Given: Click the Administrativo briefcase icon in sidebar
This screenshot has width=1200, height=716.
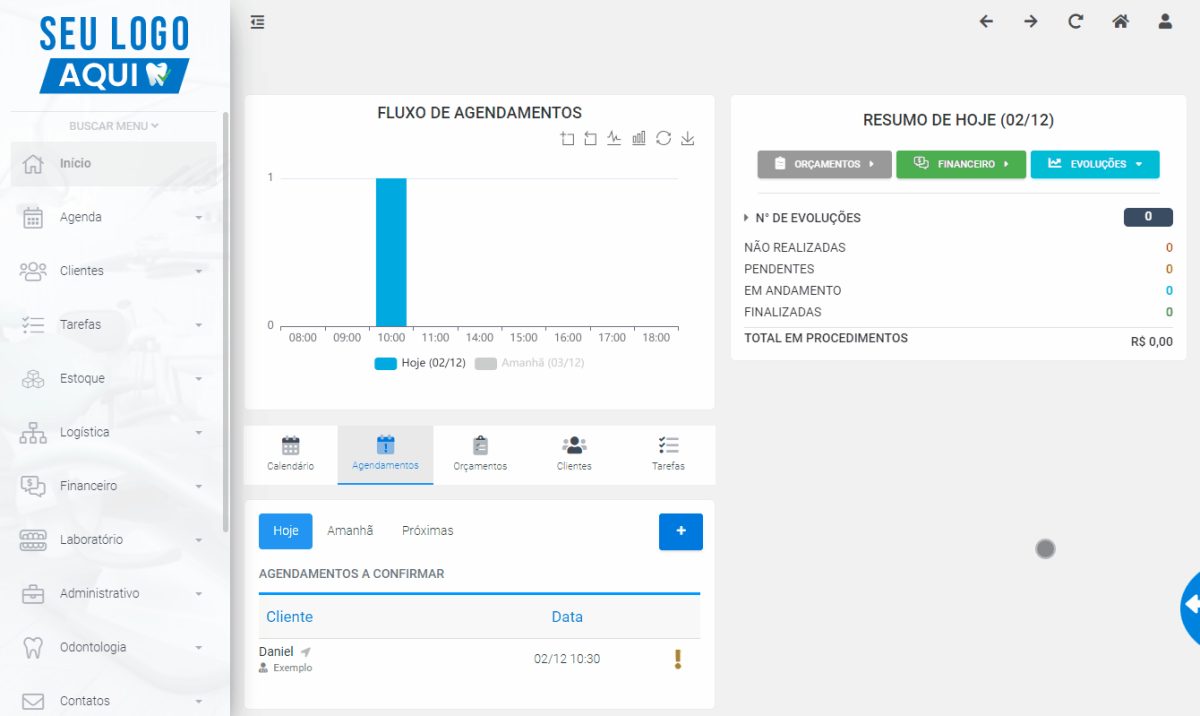Looking at the screenshot, I should 33,594.
